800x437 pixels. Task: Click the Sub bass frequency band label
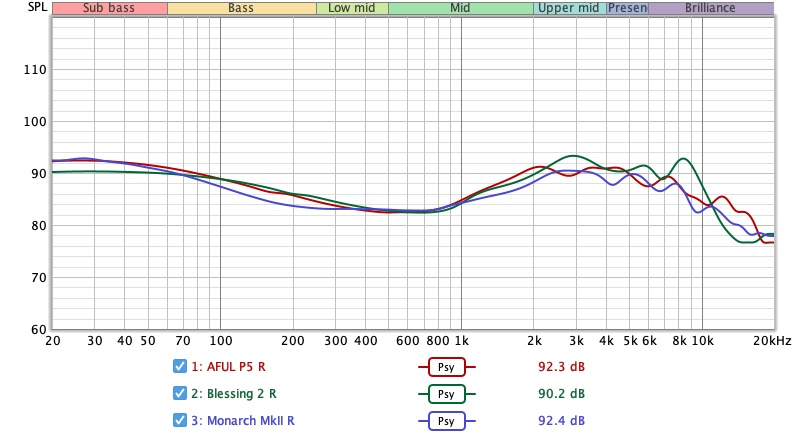[x=109, y=8]
